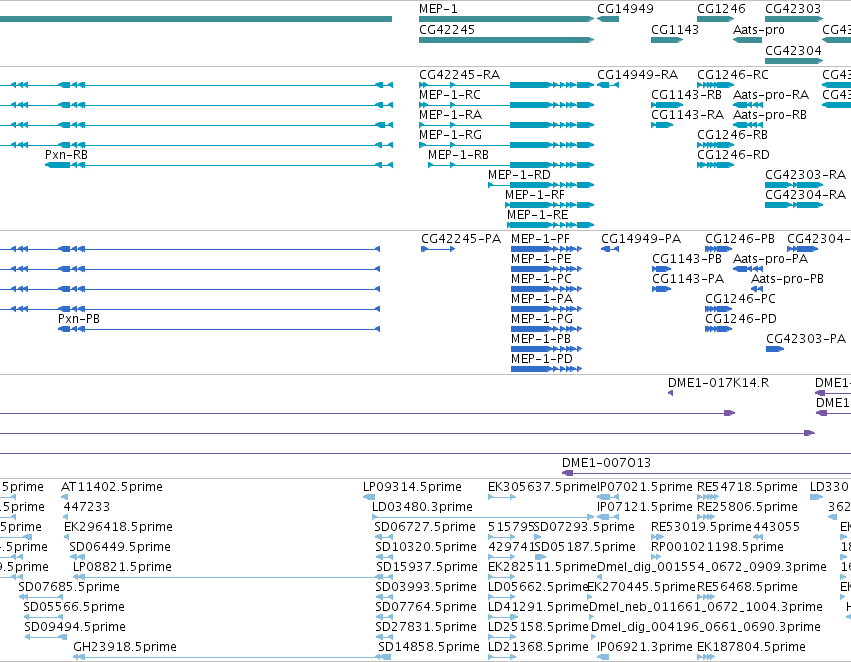The image size is (851, 662).
Task: Select EST EK305637.5prime
Action: coord(502,497)
